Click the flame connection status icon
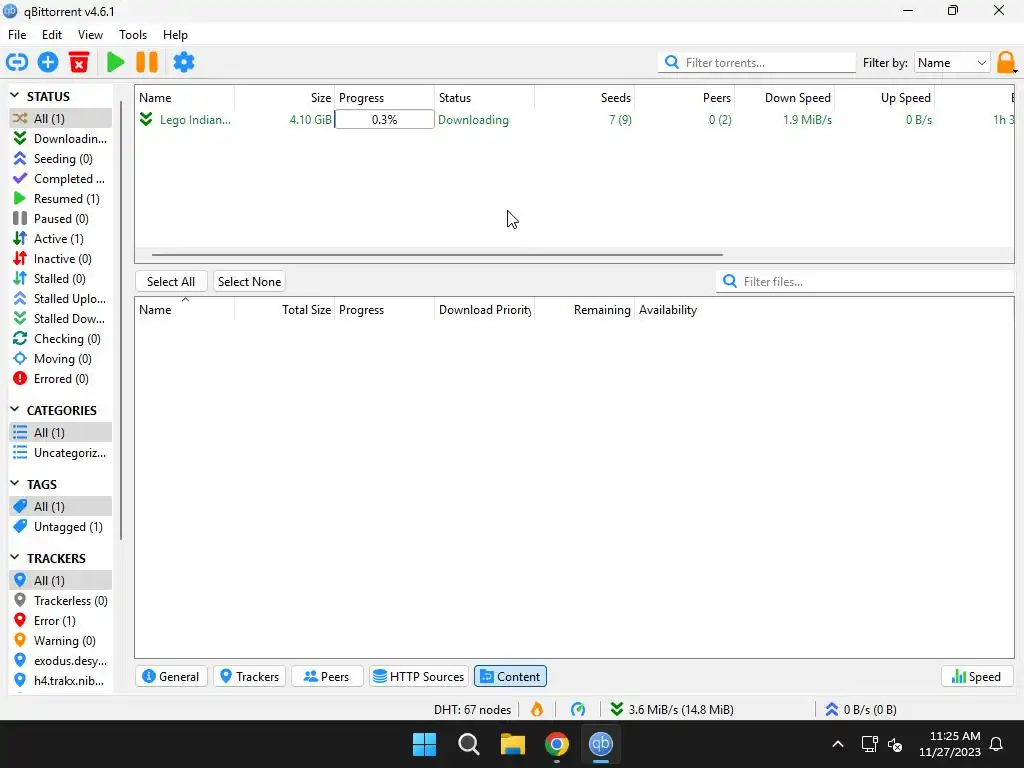 tap(537, 709)
